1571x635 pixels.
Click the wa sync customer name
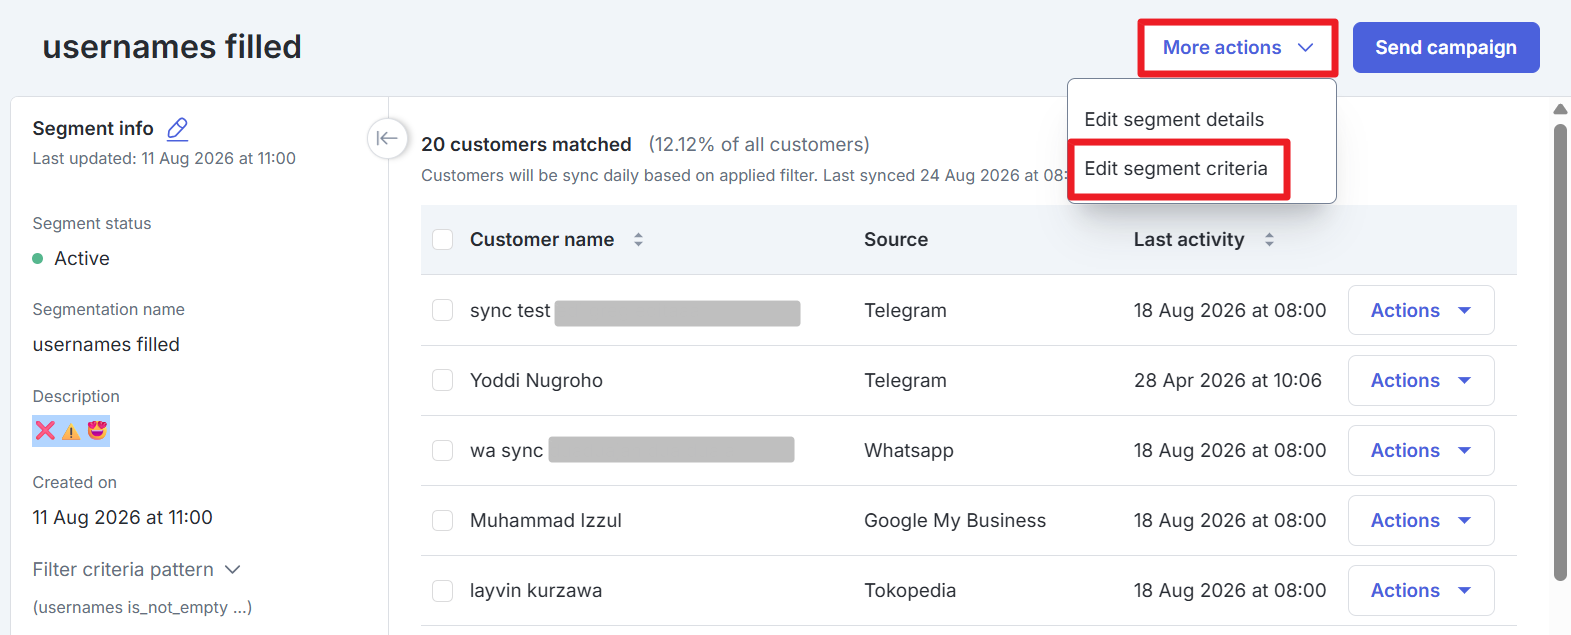click(x=506, y=450)
